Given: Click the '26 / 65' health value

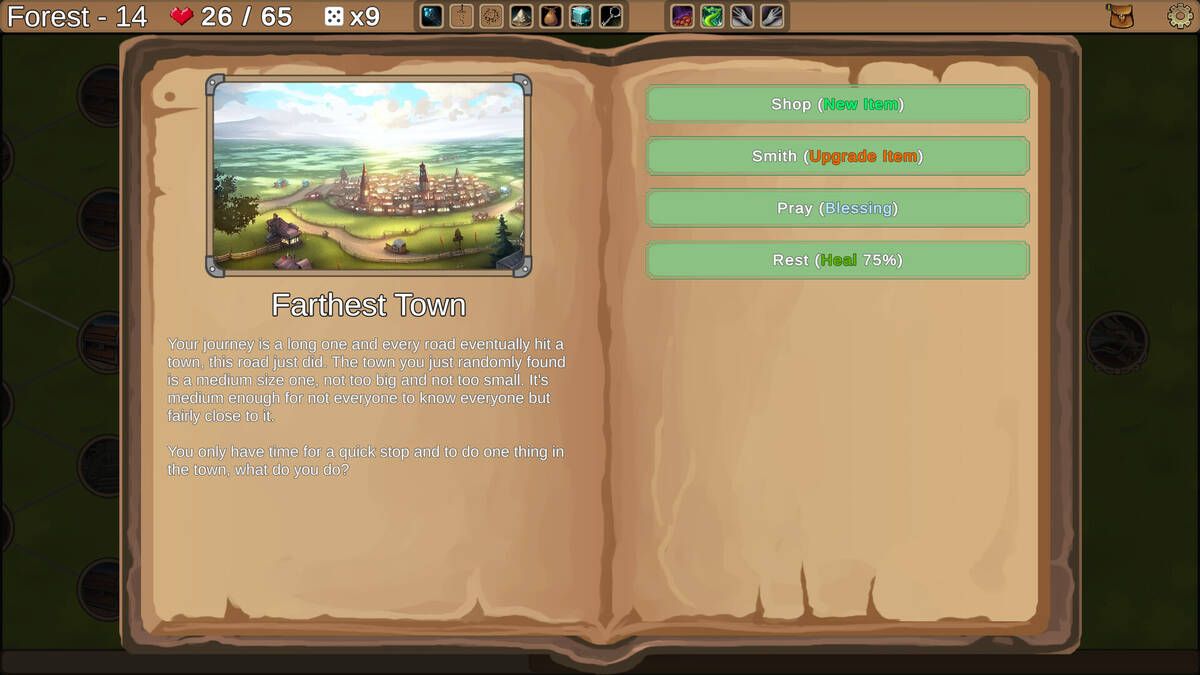Looking at the screenshot, I should [x=246, y=16].
